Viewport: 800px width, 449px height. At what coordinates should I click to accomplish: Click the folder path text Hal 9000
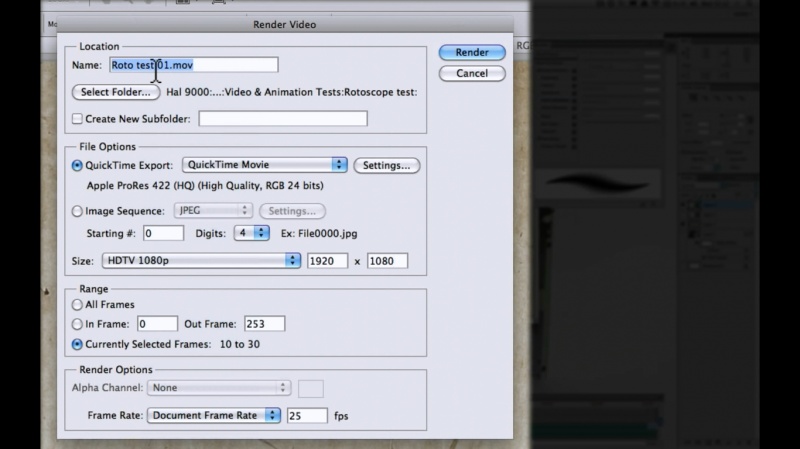(x=292, y=92)
